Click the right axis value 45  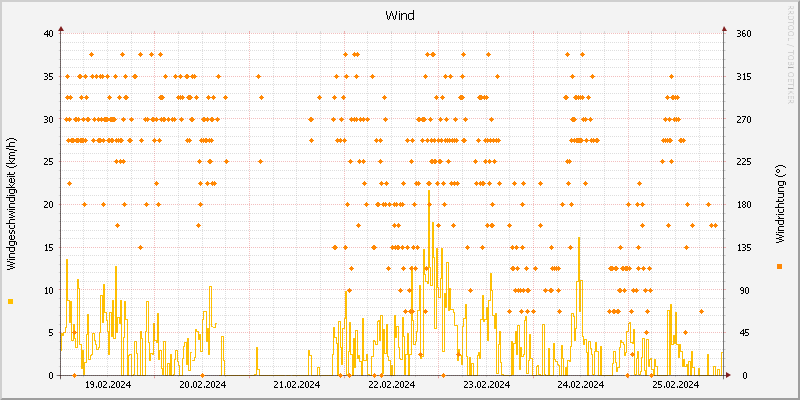point(743,333)
